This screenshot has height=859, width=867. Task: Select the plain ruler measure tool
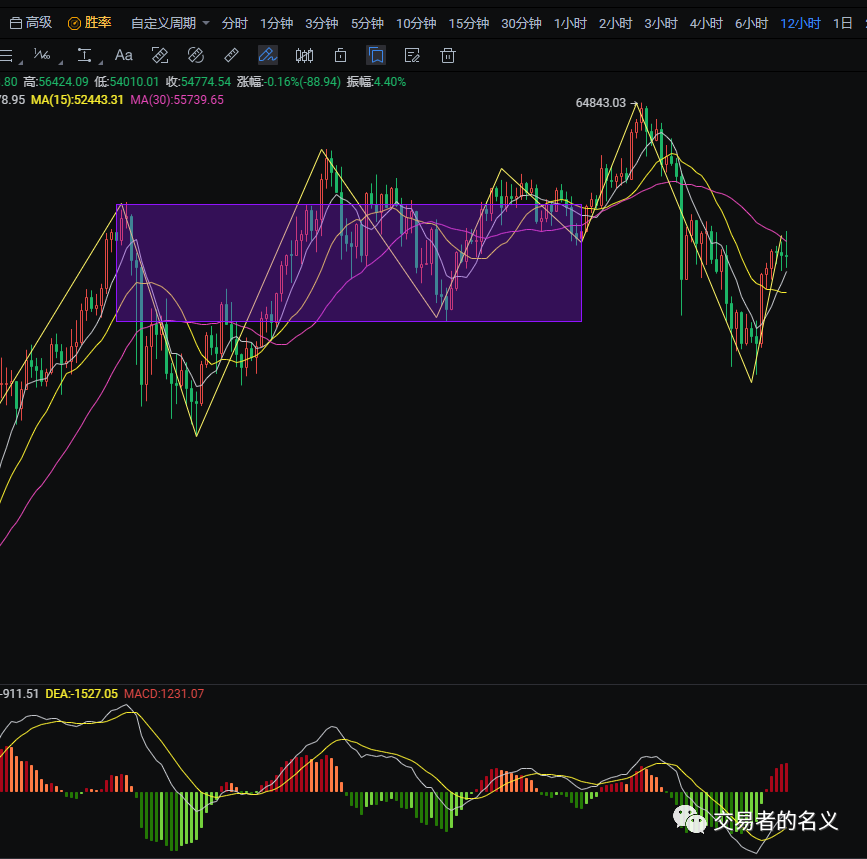(x=231, y=55)
